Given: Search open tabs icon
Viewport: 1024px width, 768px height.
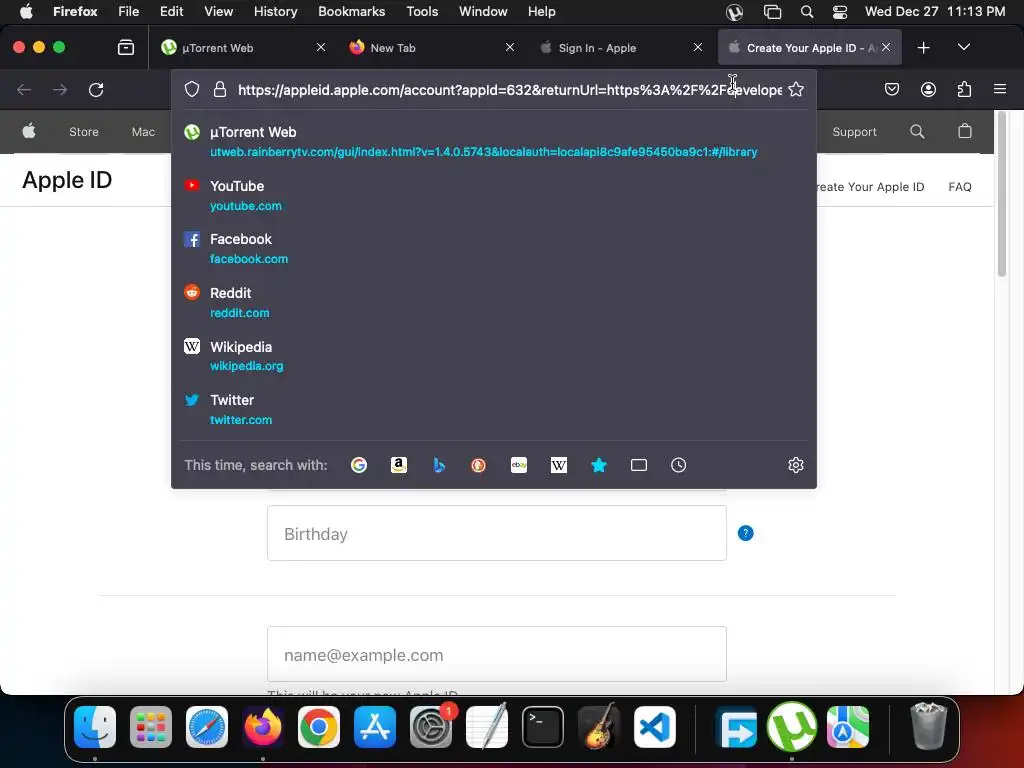Looking at the screenshot, I should tap(639, 465).
